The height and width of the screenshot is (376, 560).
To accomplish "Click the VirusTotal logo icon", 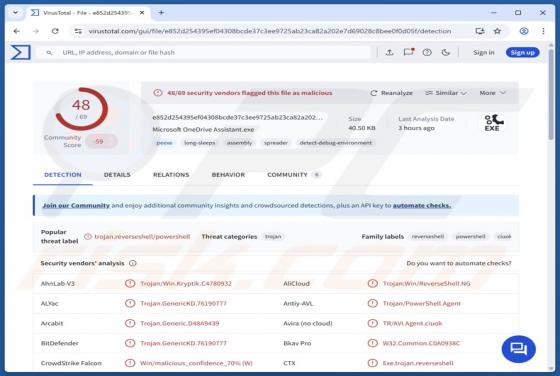I will coord(20,52).
